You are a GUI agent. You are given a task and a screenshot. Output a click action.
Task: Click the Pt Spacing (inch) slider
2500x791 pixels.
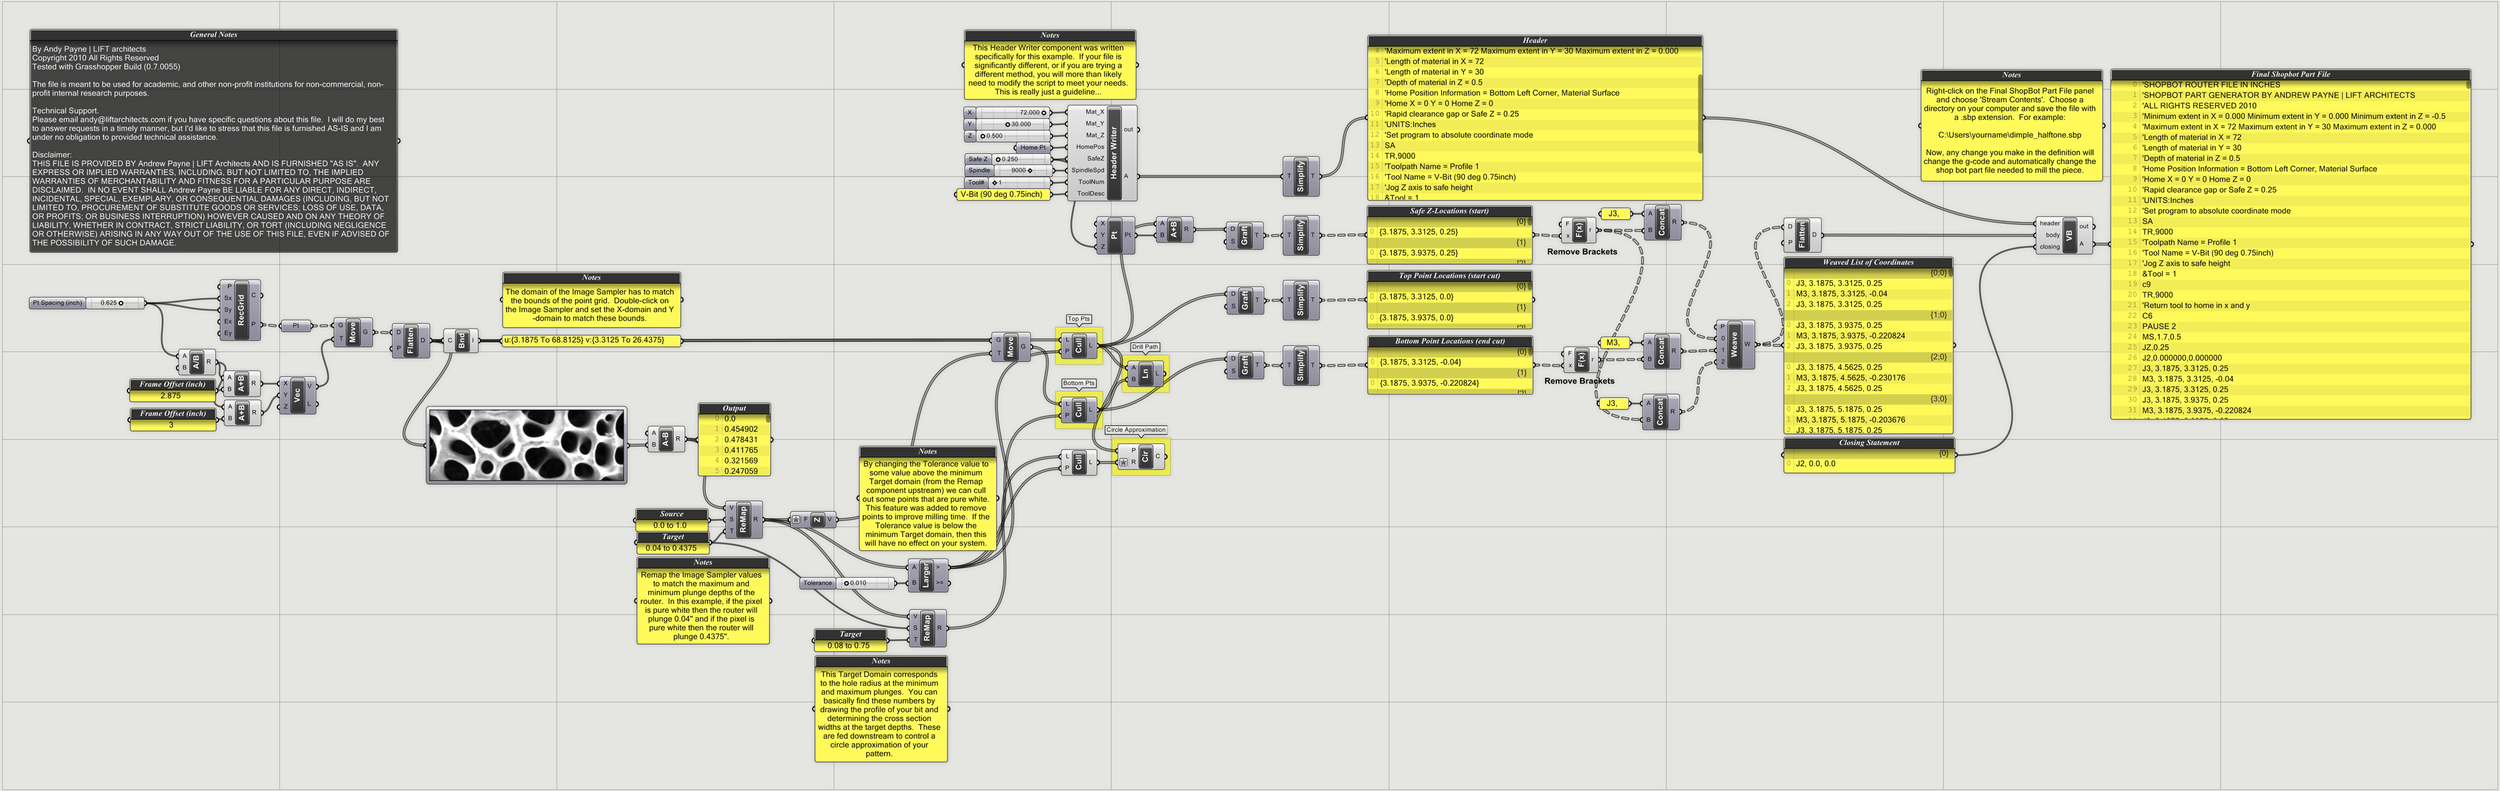pos(88,303)
